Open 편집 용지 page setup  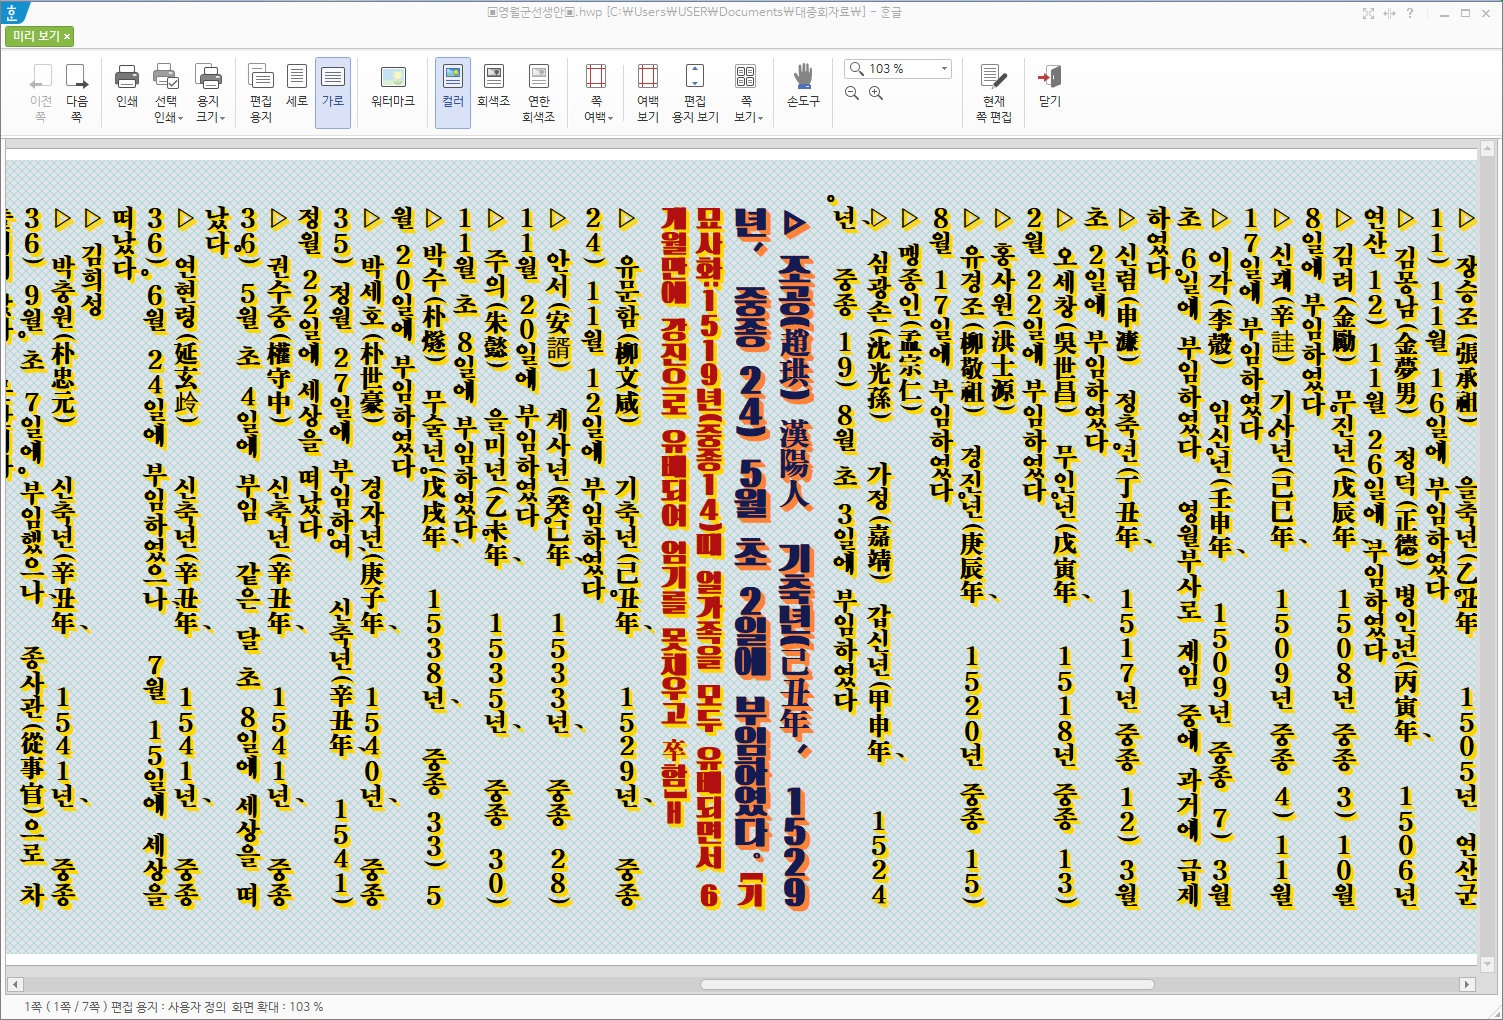click(x=261, y=92)
